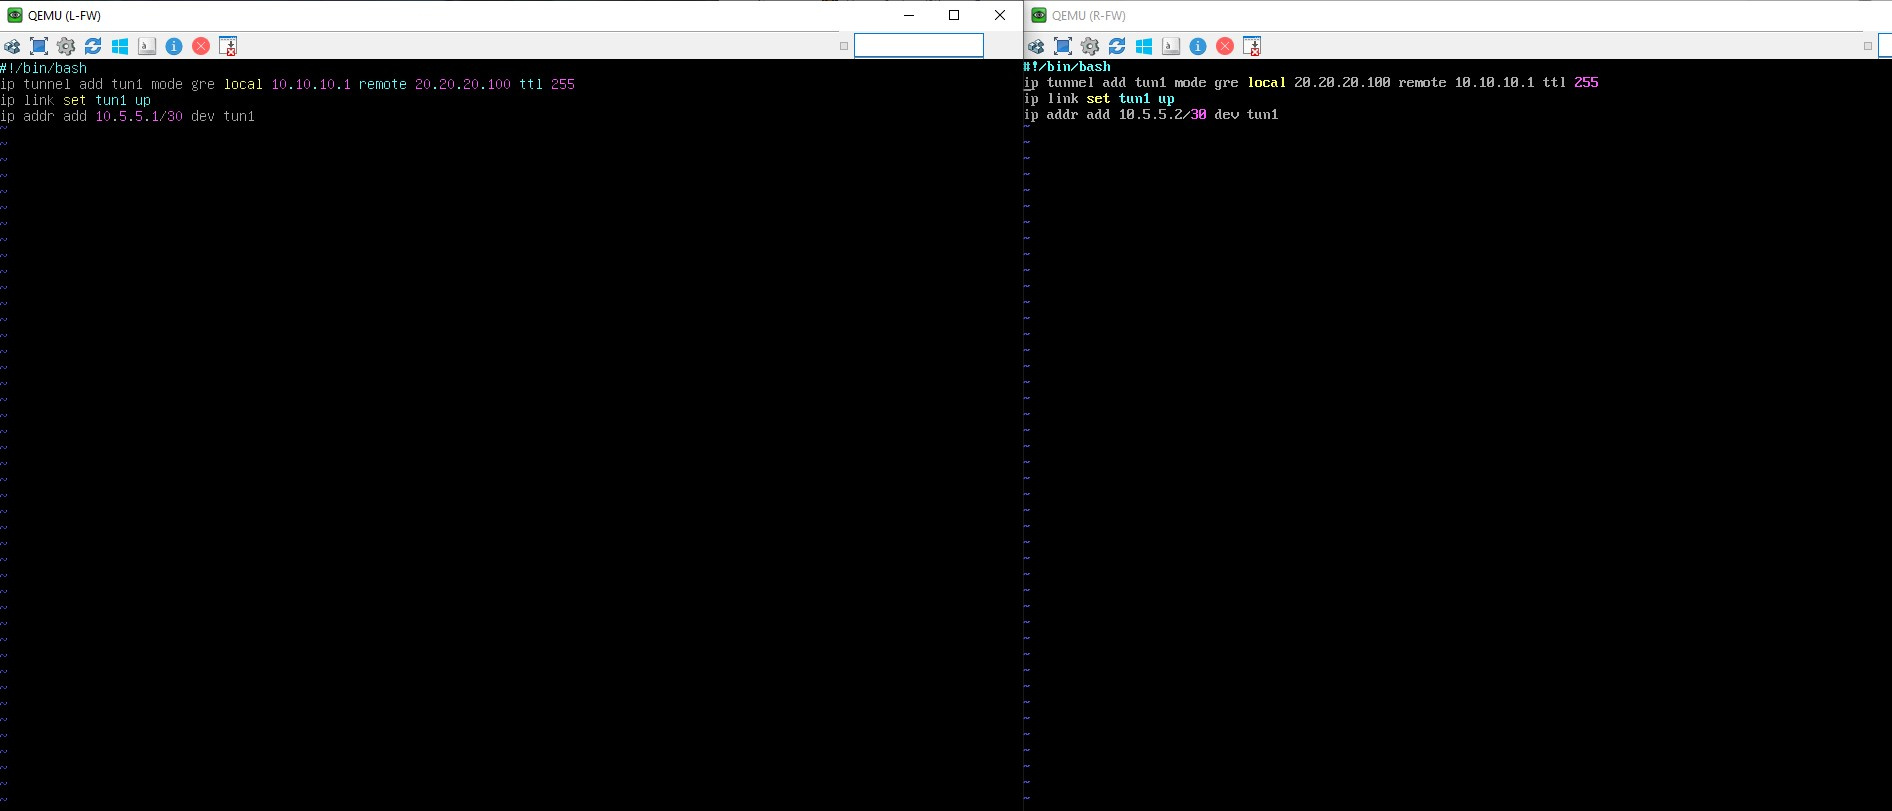Click '10.5.5.2/30' address in R-FW
1892x811 pixels.
tap(1162, 114)
